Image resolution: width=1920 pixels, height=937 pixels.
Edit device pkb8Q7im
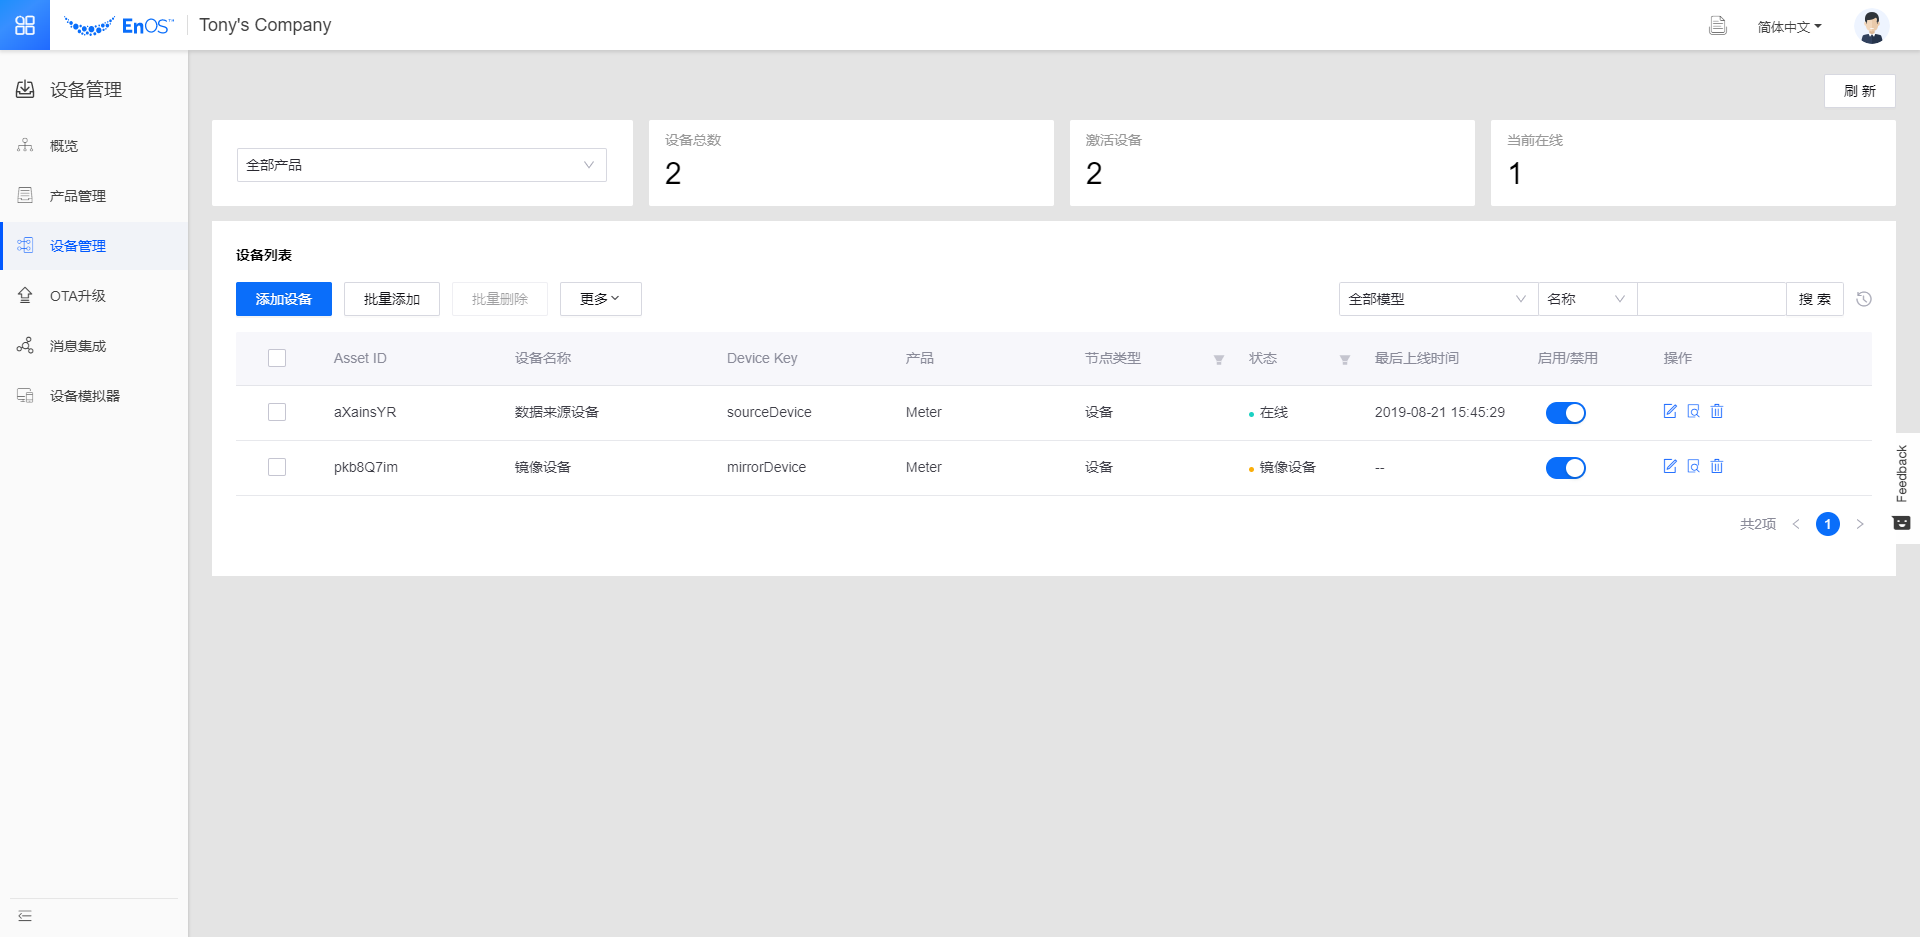tap(1669, 466)
